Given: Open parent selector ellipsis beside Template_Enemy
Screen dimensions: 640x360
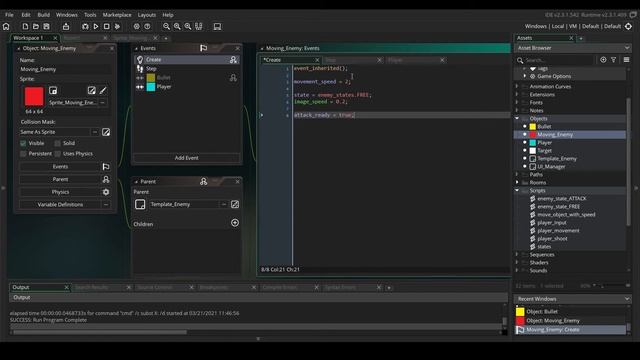Looking at the screenshot, I should [224, 204].
